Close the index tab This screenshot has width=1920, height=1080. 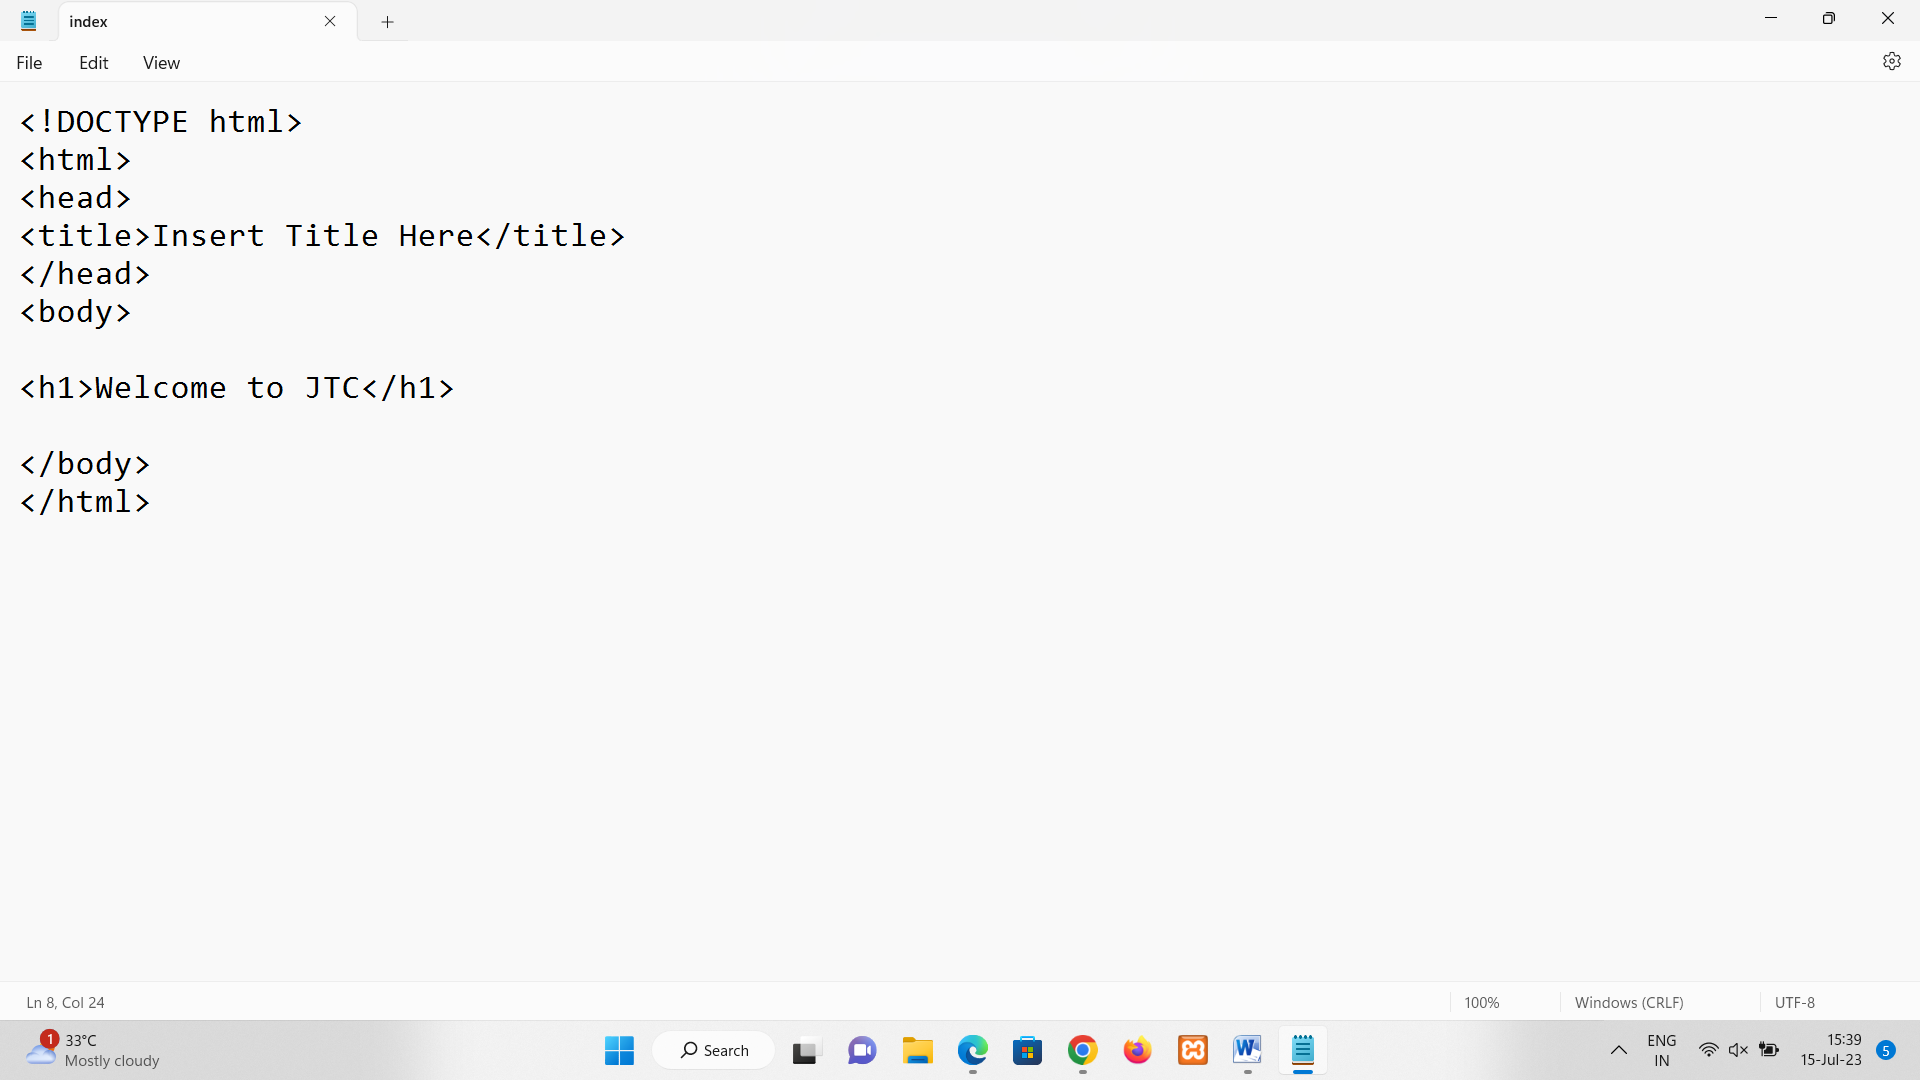pyautogui.click(x=330, y=21)
